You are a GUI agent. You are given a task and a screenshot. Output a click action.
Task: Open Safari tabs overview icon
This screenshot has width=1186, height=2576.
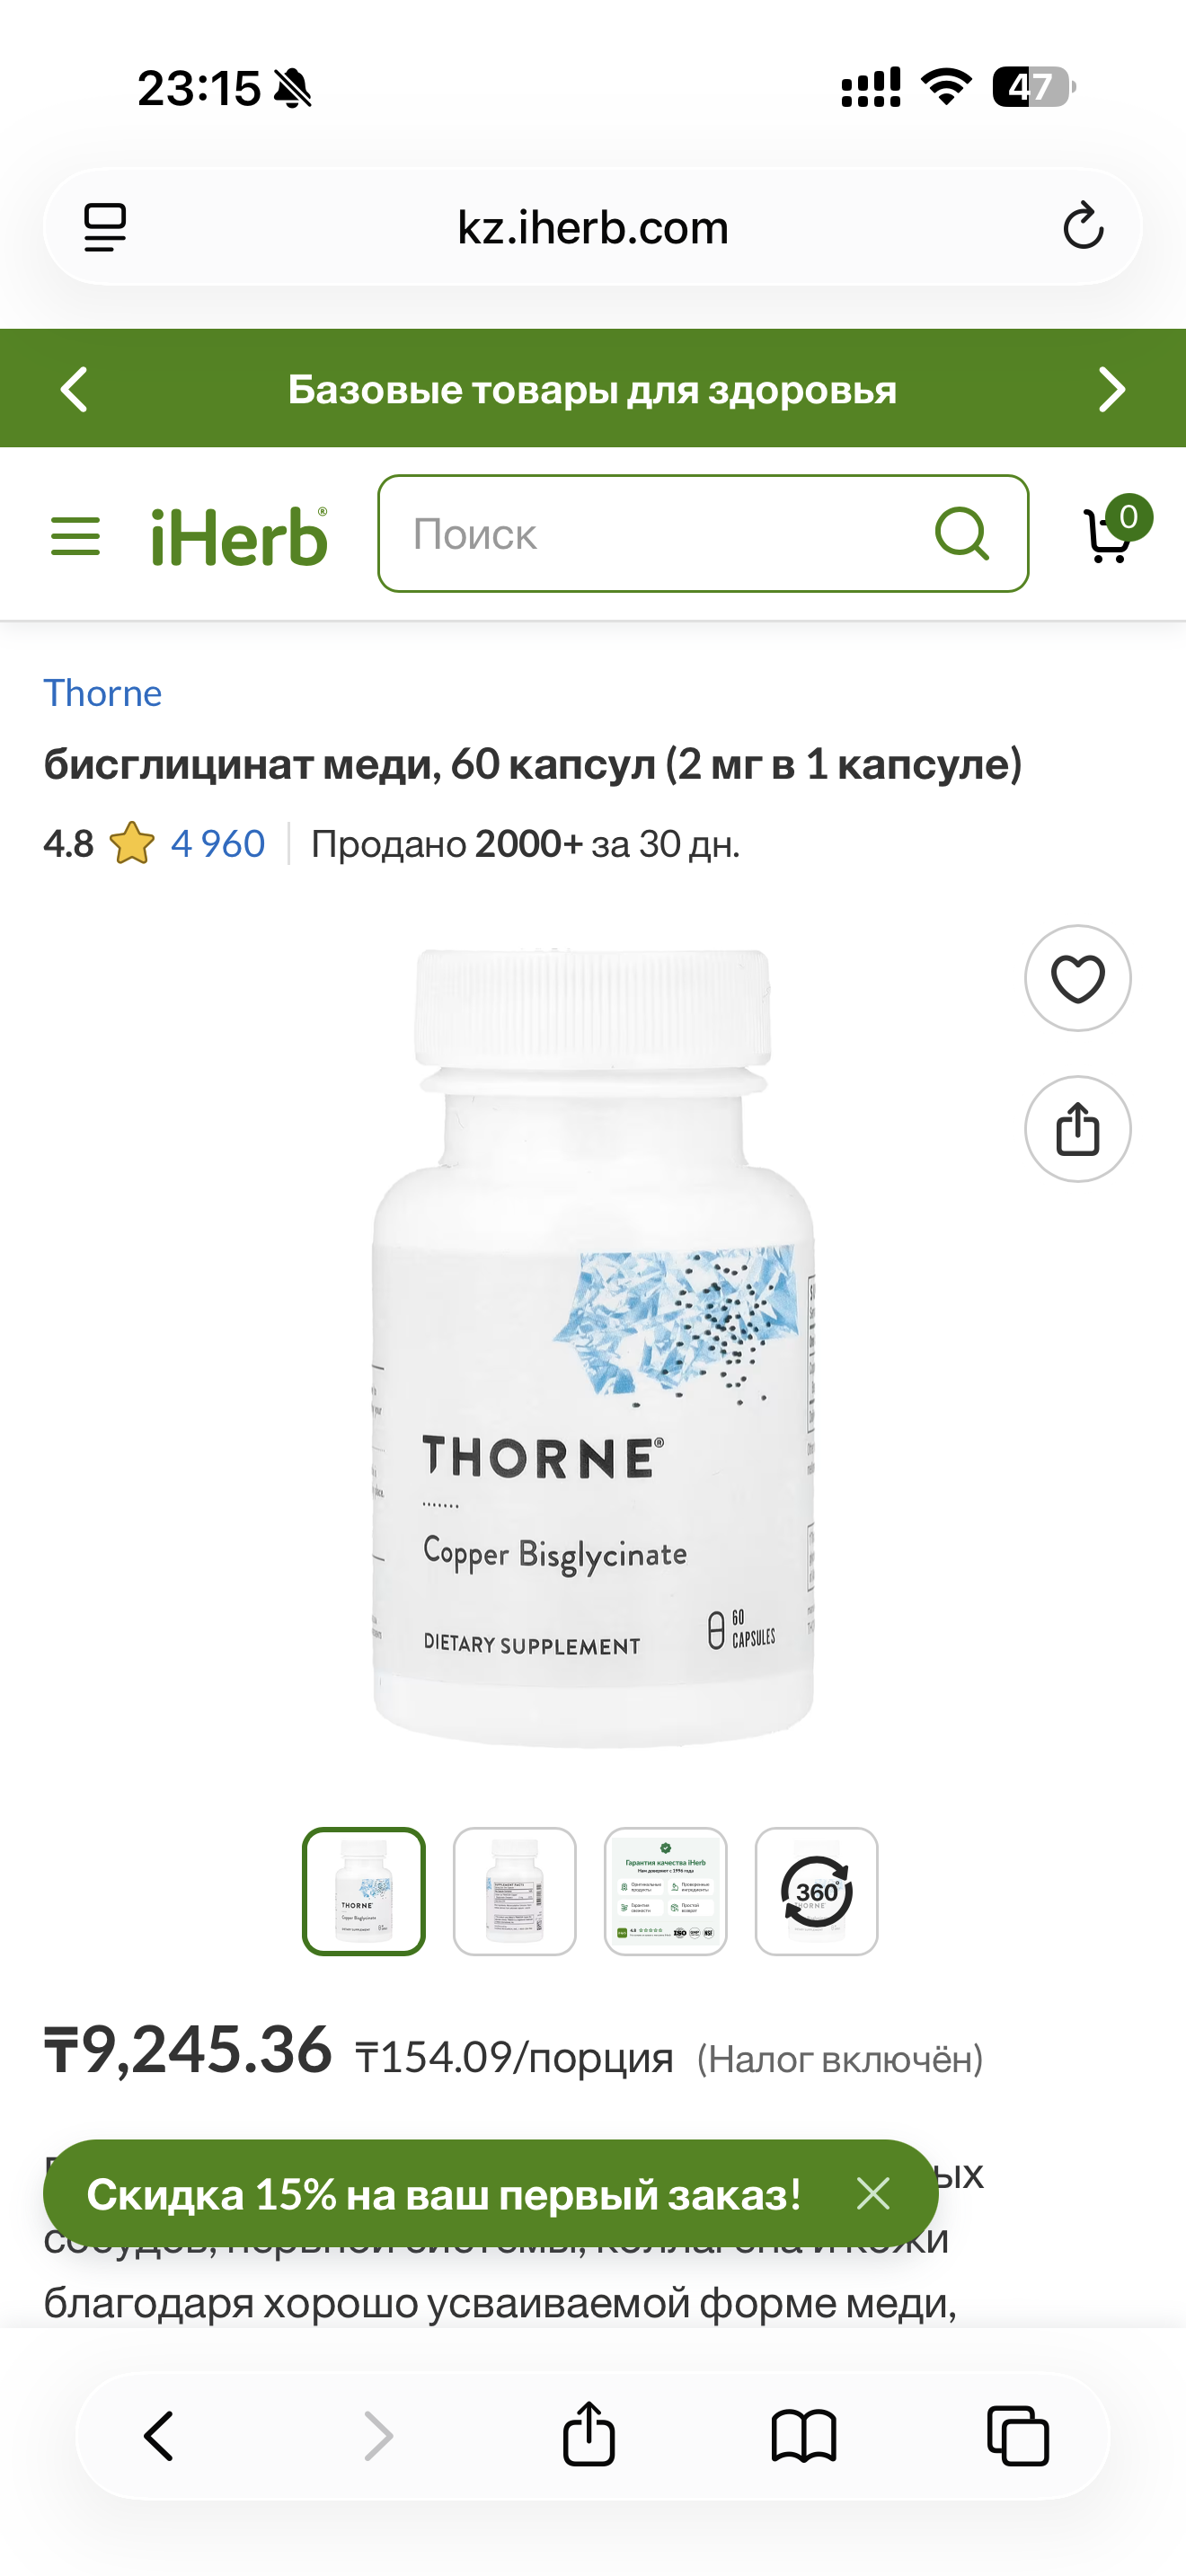pyautogui.click(x=1018, y=2435)
